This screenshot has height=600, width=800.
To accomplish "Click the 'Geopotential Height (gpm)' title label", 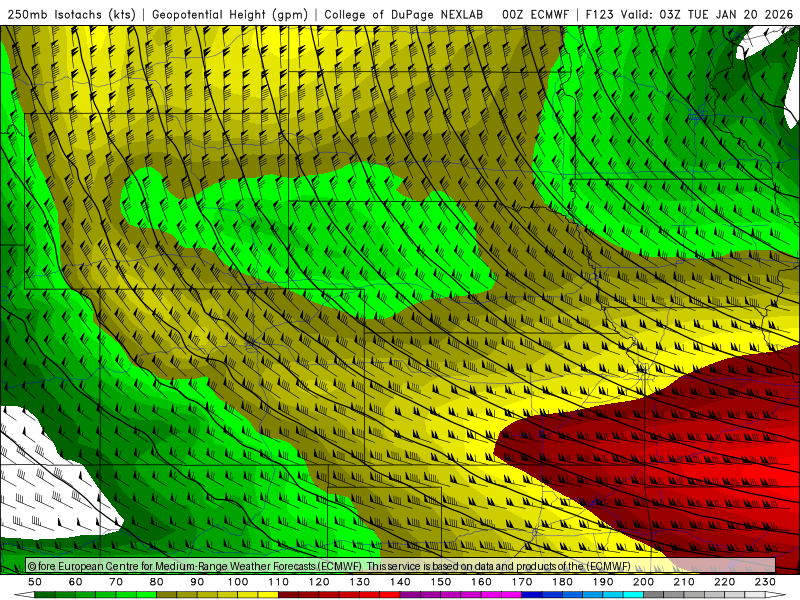I will coord(230,15).
